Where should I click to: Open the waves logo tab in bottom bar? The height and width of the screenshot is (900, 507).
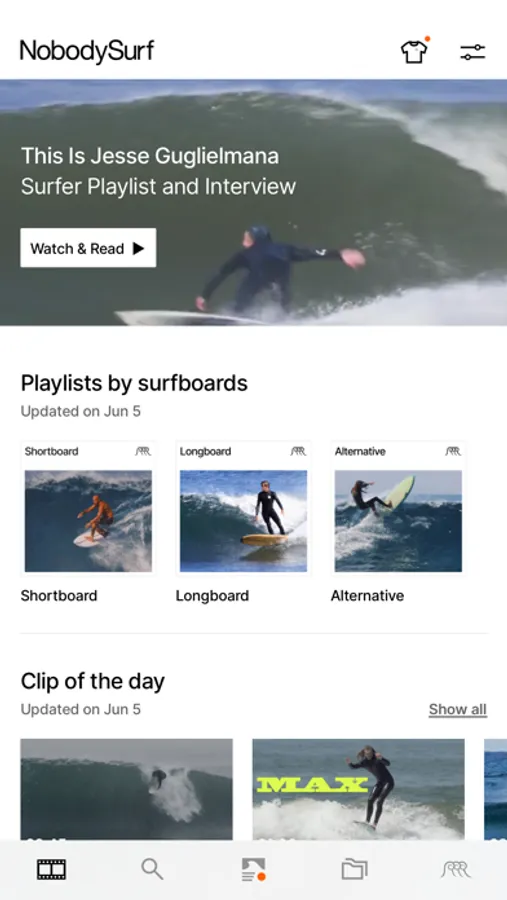pyautogui.click(x=456, y=870)
